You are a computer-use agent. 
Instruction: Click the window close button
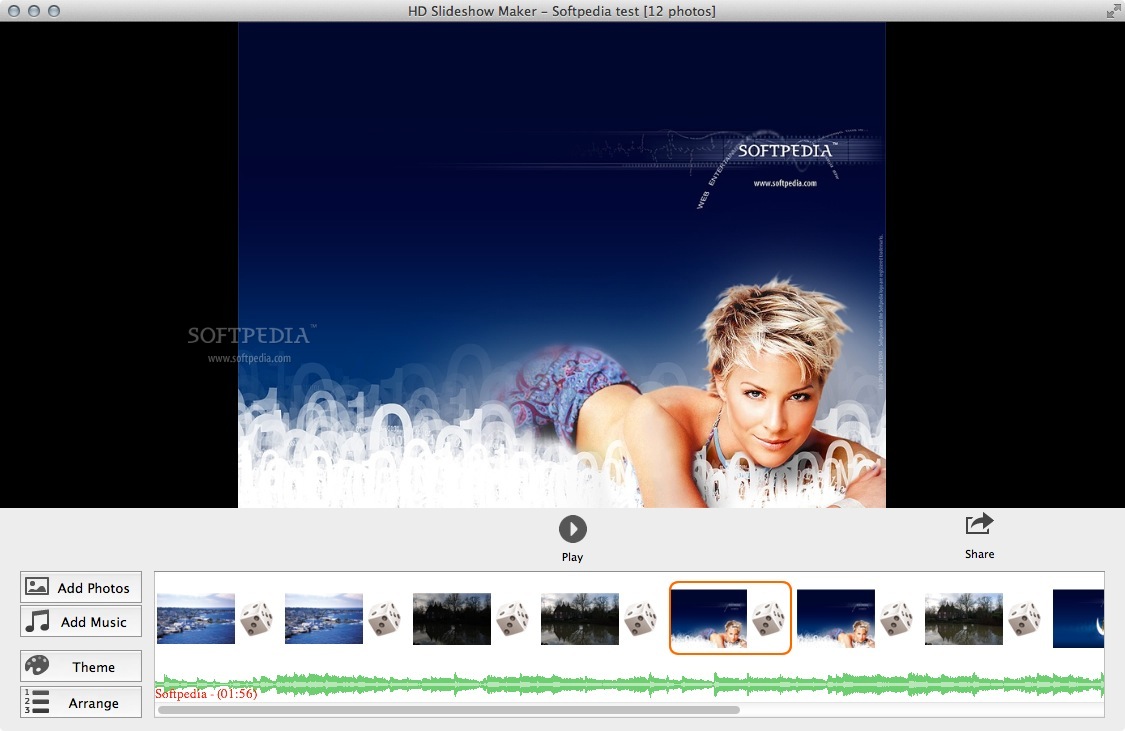tap(14, 11)
